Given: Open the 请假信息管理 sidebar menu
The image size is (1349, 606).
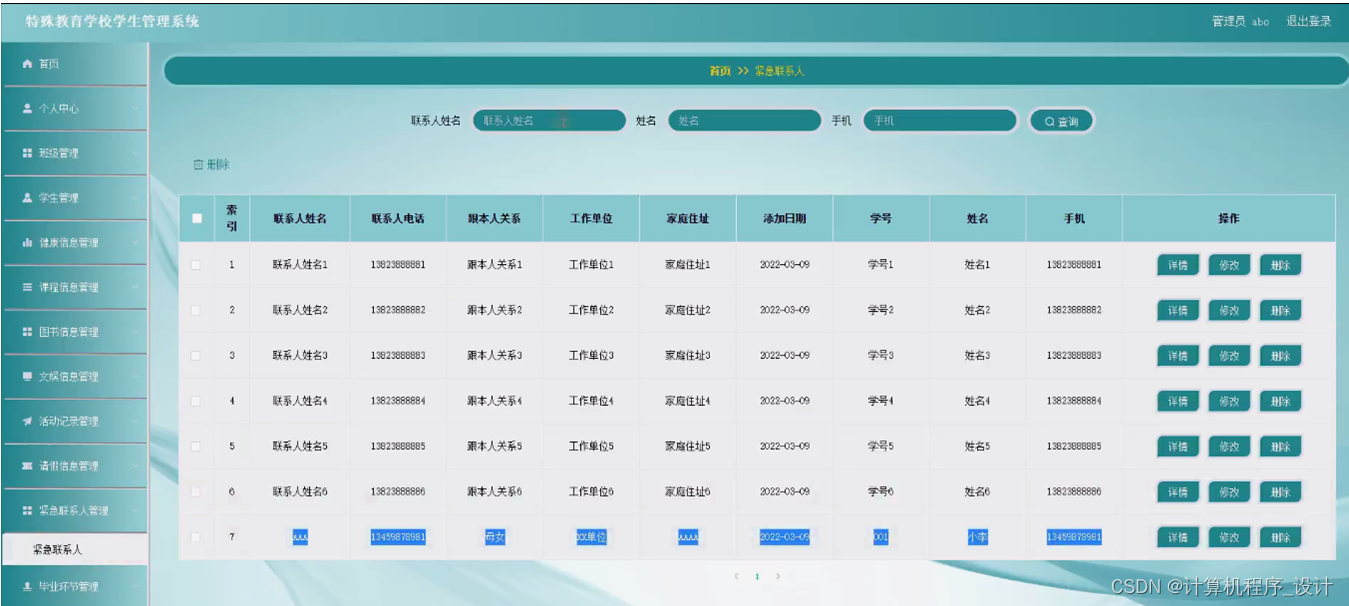Looking at the screenshot, I should (75, 466).
